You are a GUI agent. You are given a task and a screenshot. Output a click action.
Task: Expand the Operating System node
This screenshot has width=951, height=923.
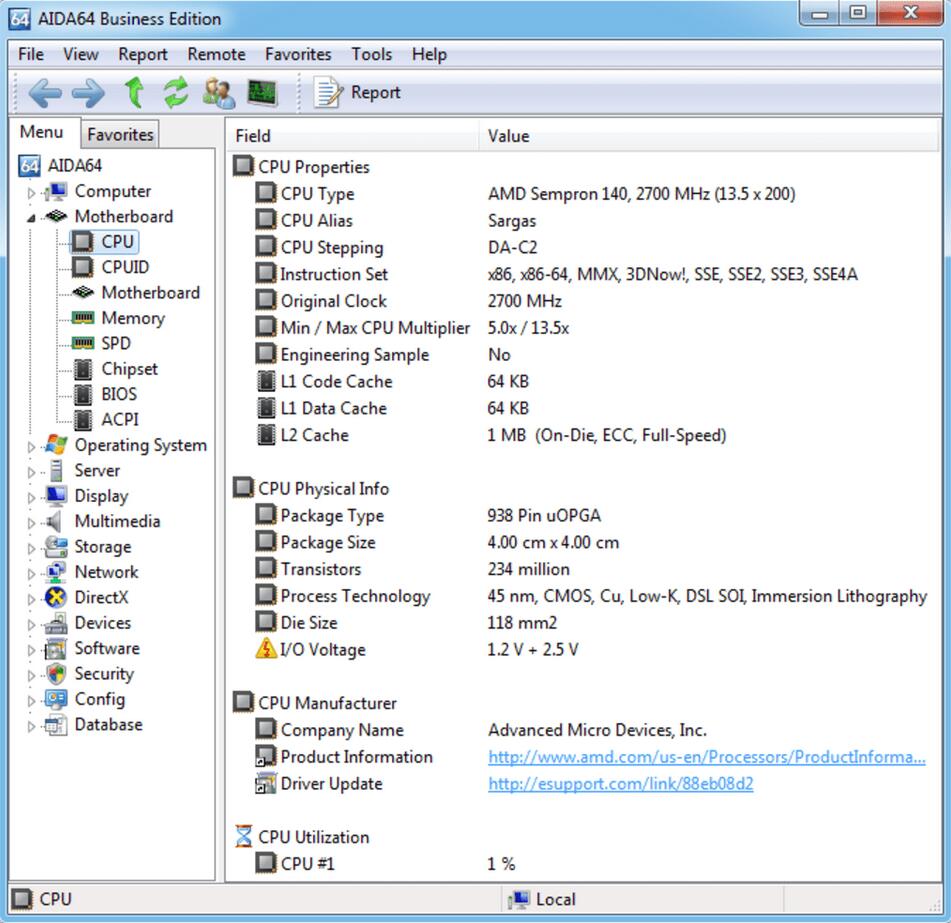click(x=31, y=446)
